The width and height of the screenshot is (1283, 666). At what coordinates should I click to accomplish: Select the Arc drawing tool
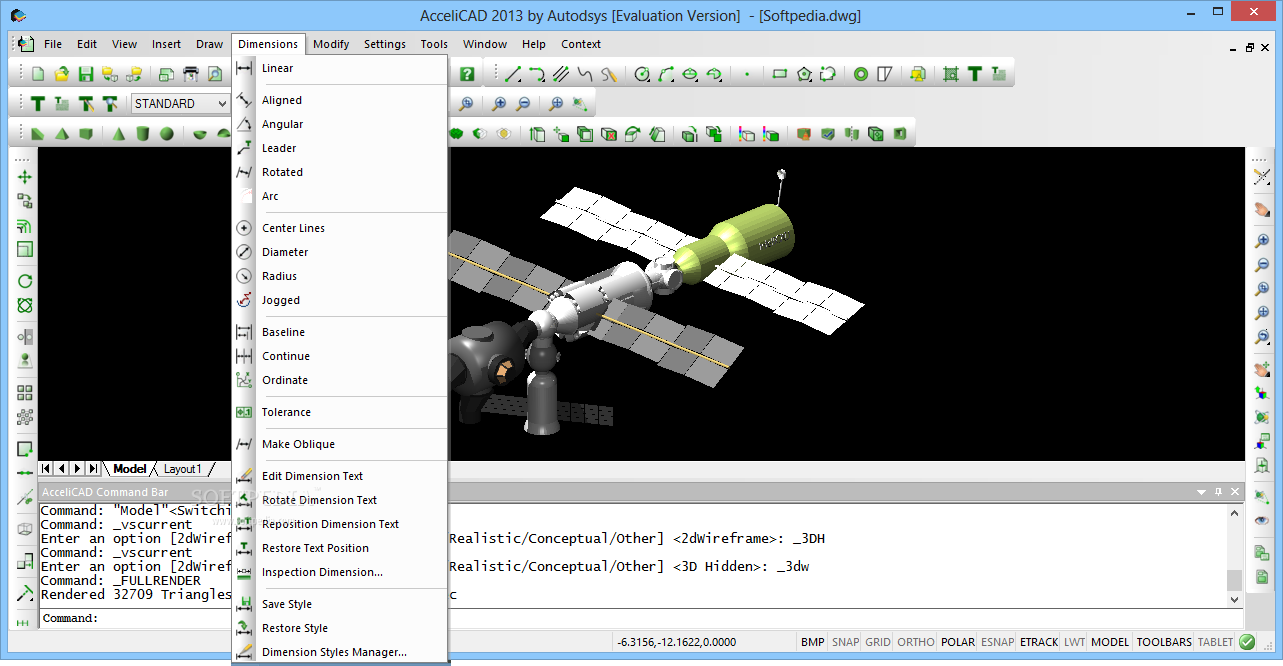(x=666, y=74)
